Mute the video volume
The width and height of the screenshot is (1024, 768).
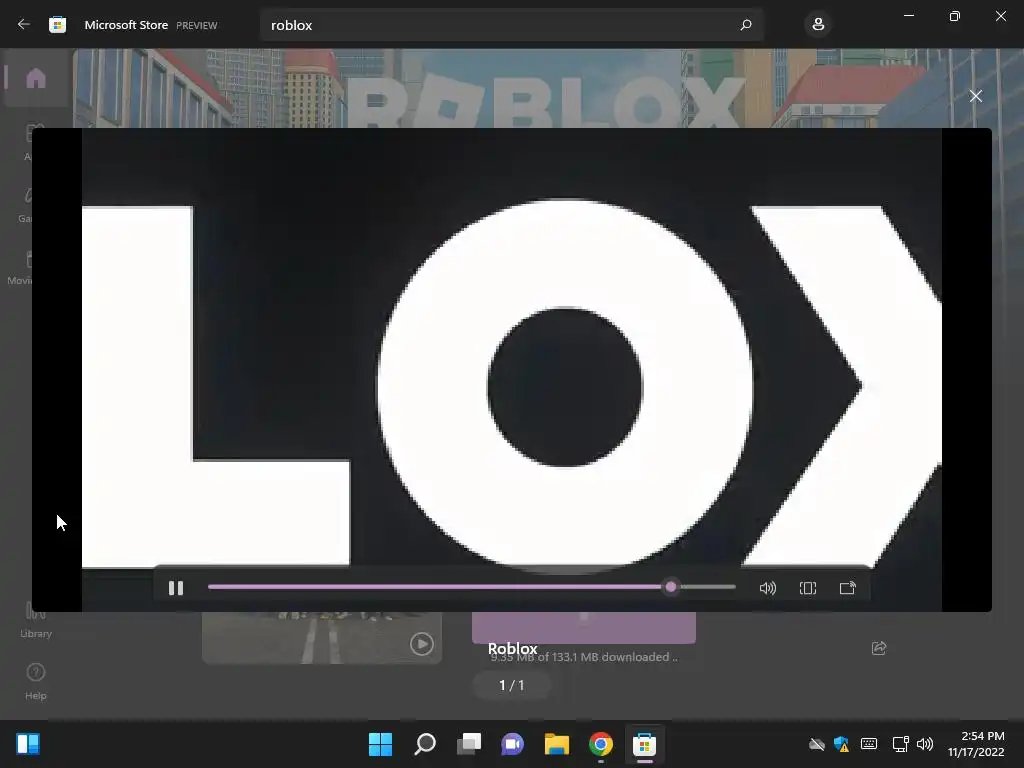pos(768,588)
